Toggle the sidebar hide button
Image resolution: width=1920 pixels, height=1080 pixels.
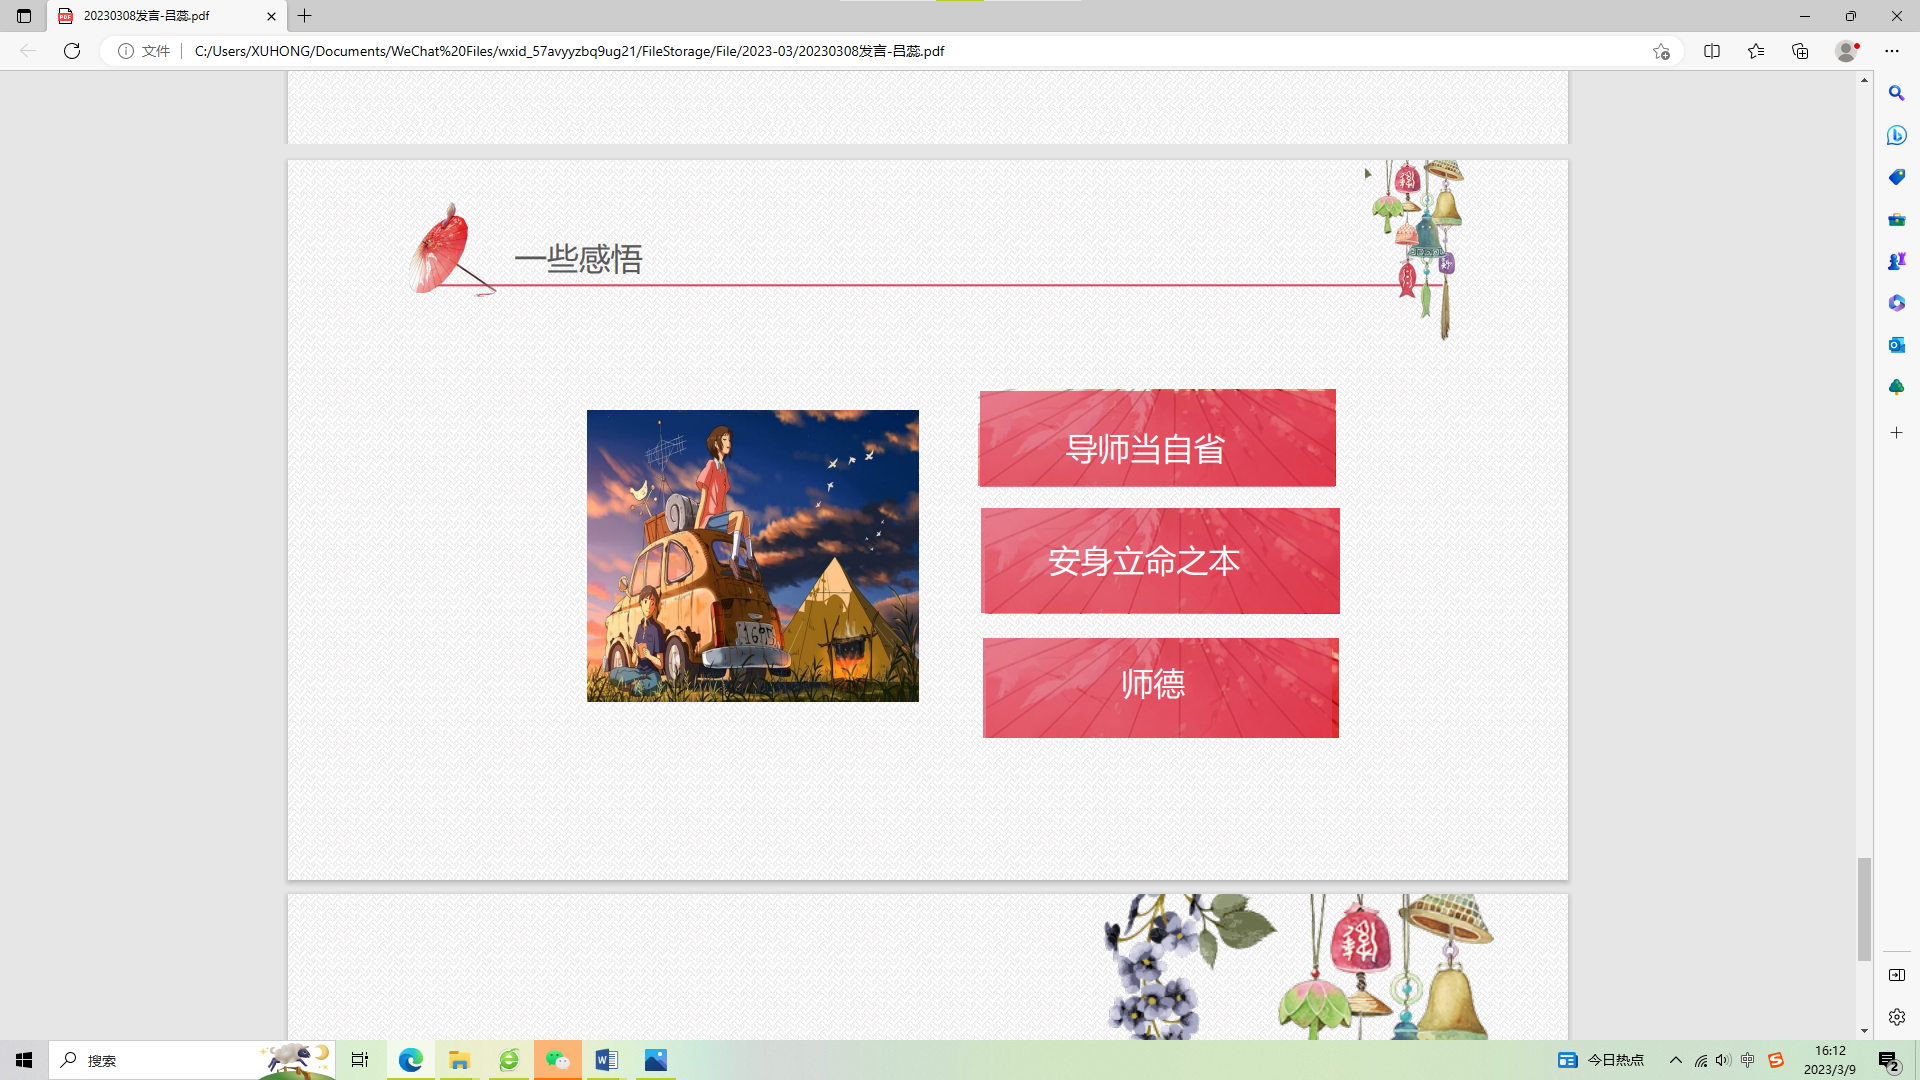coord(1896,975)
